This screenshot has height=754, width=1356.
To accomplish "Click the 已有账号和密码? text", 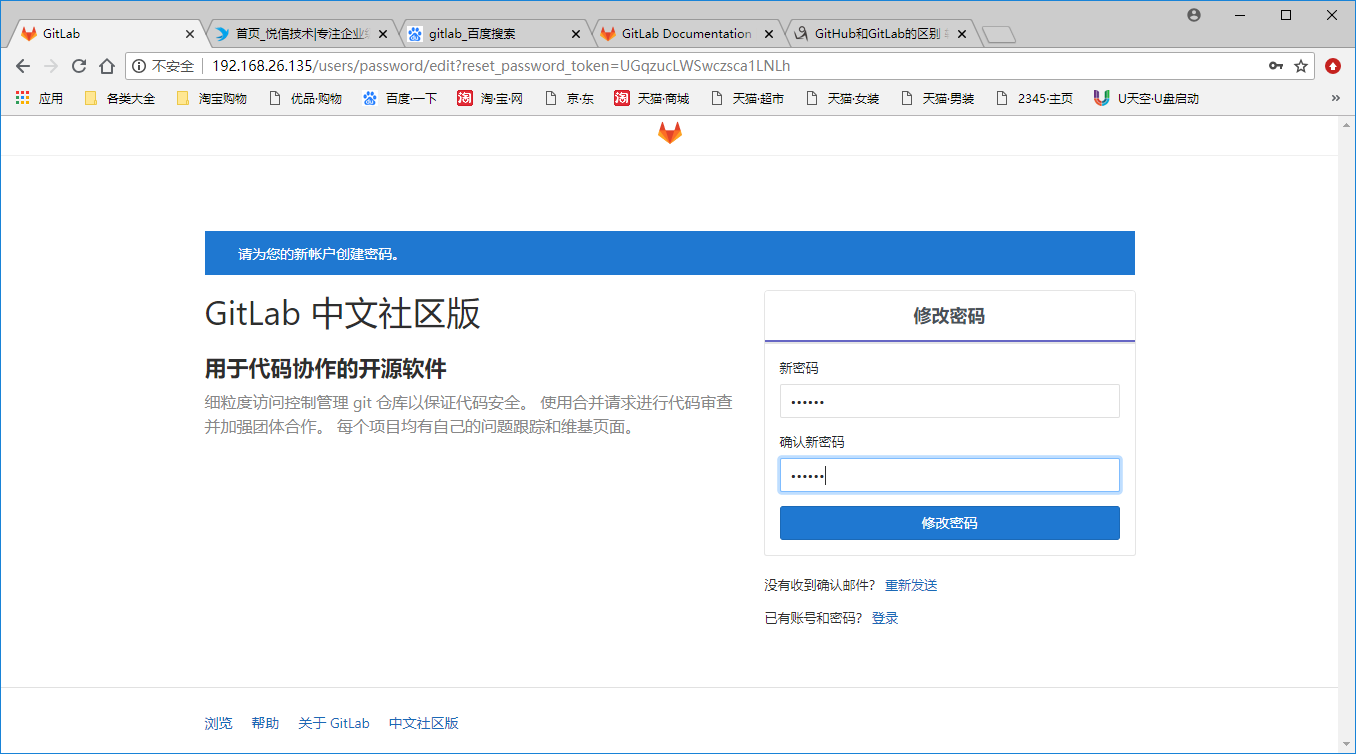I will [813, 618].
